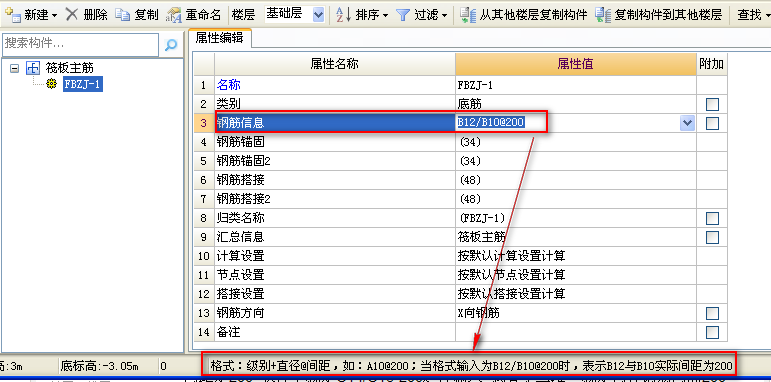Select the gear icon of FBZJ-1 item
Image resolution: width=771 pixels, height=382 pixels.
pyautogui.click(x=51, y=84)
